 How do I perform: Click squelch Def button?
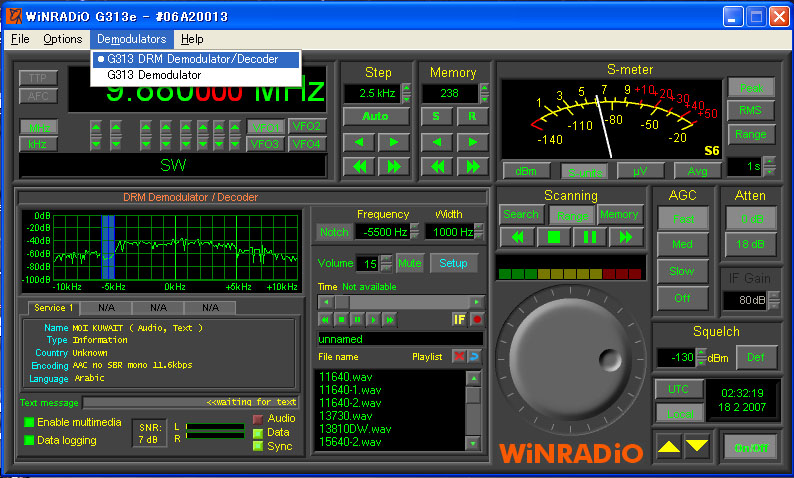756,357
